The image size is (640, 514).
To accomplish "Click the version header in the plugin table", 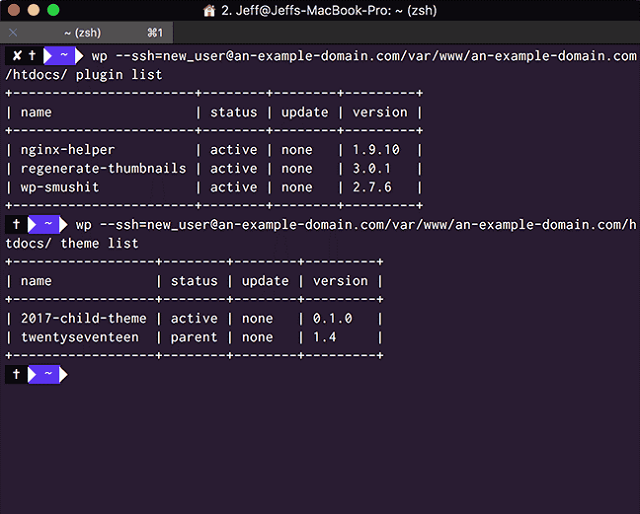I will 380,112.
